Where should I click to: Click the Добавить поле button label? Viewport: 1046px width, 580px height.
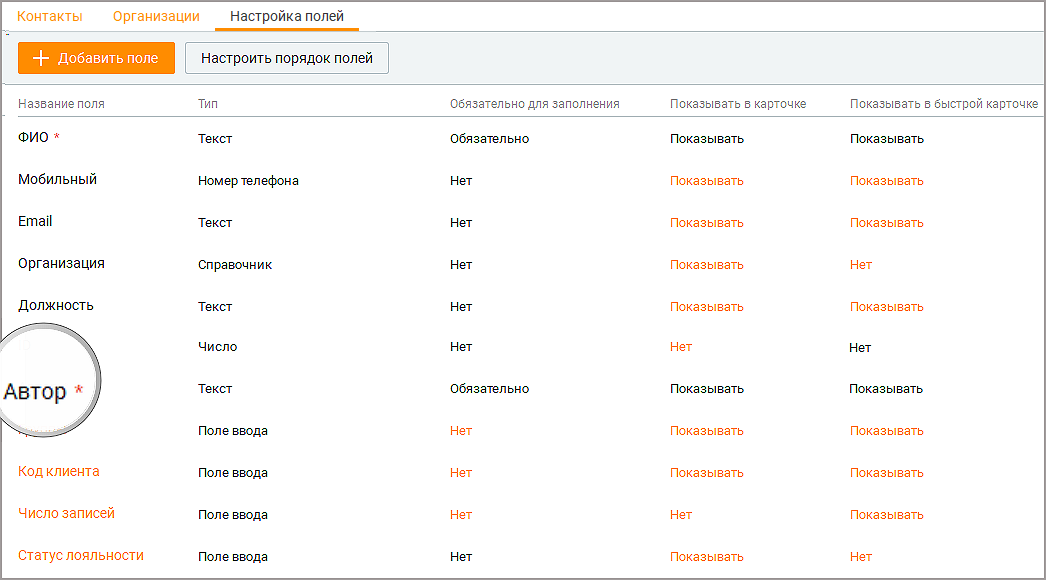(108, 58)
